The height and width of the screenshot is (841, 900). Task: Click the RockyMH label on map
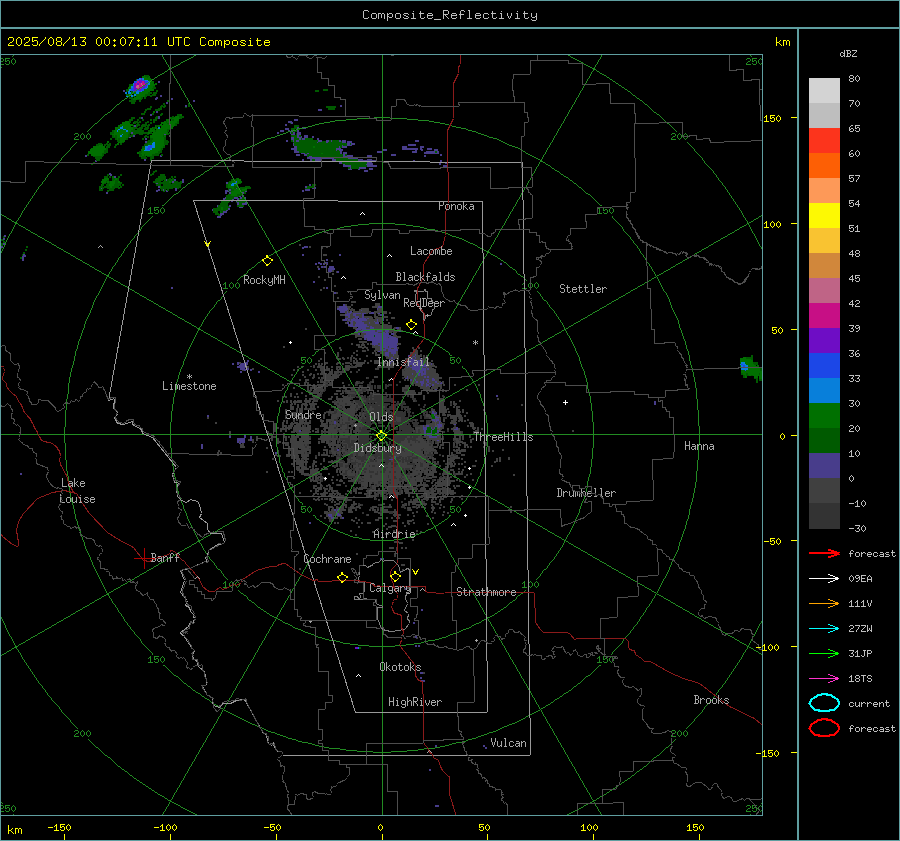click(x=264, y=280)
